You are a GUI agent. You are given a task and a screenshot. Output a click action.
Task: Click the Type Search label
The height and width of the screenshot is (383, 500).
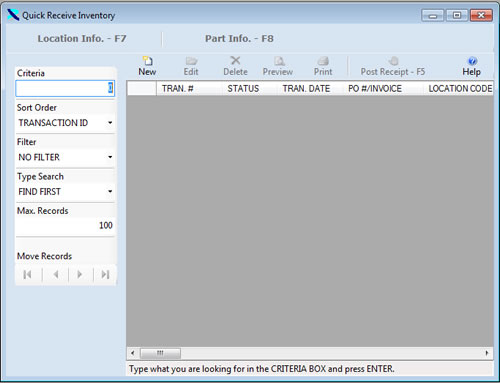tap(40, 177)
